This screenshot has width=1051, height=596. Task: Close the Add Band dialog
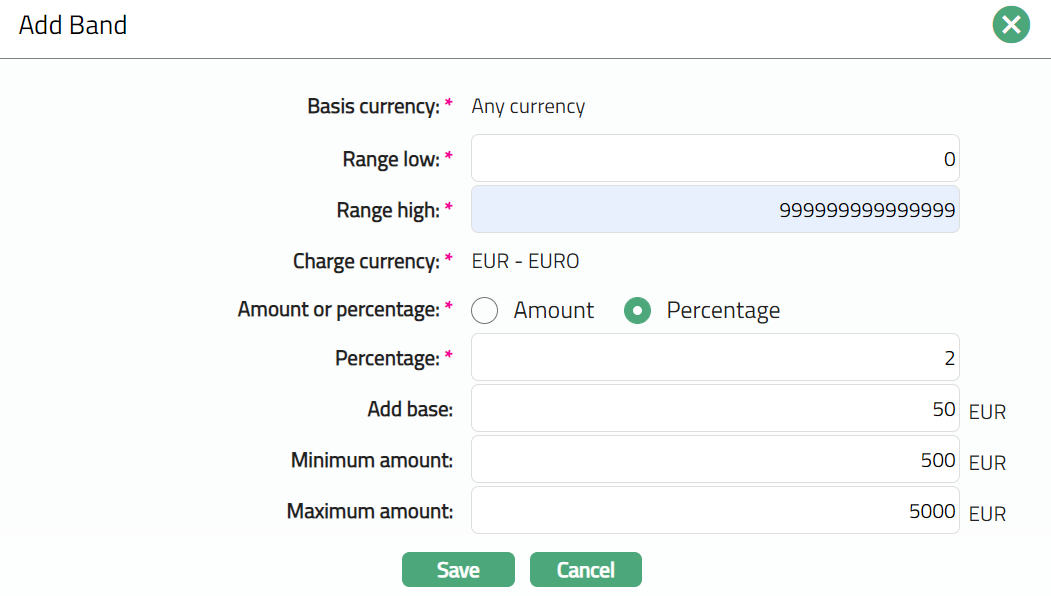pos(1011,25)
